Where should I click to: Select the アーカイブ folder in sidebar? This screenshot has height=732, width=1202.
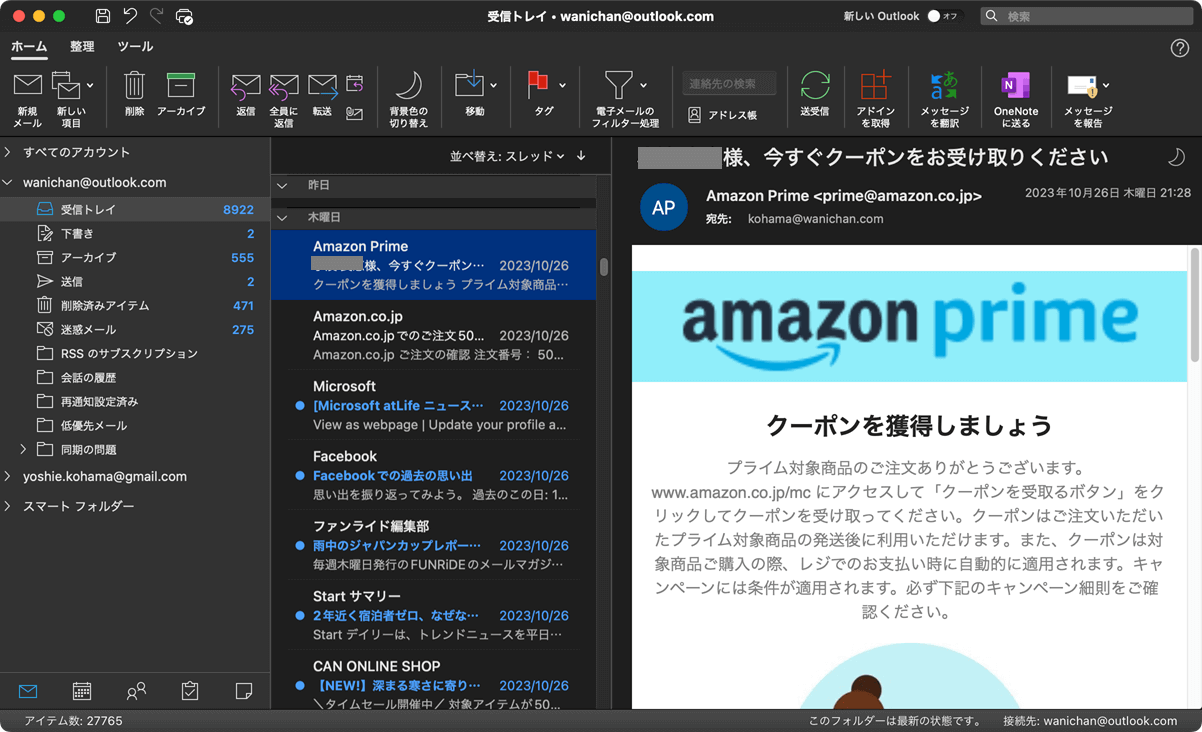[135, 258]
